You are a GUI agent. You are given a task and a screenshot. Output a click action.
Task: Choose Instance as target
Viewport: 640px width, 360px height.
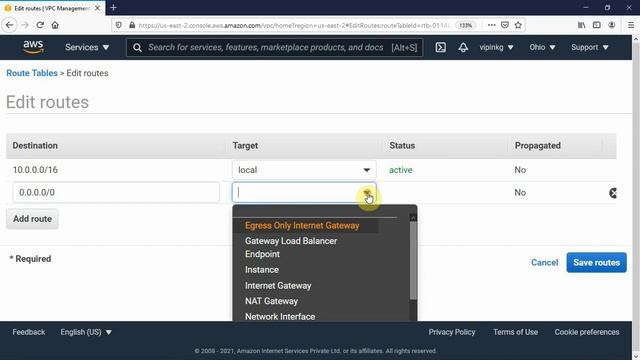tap(262, 270)
